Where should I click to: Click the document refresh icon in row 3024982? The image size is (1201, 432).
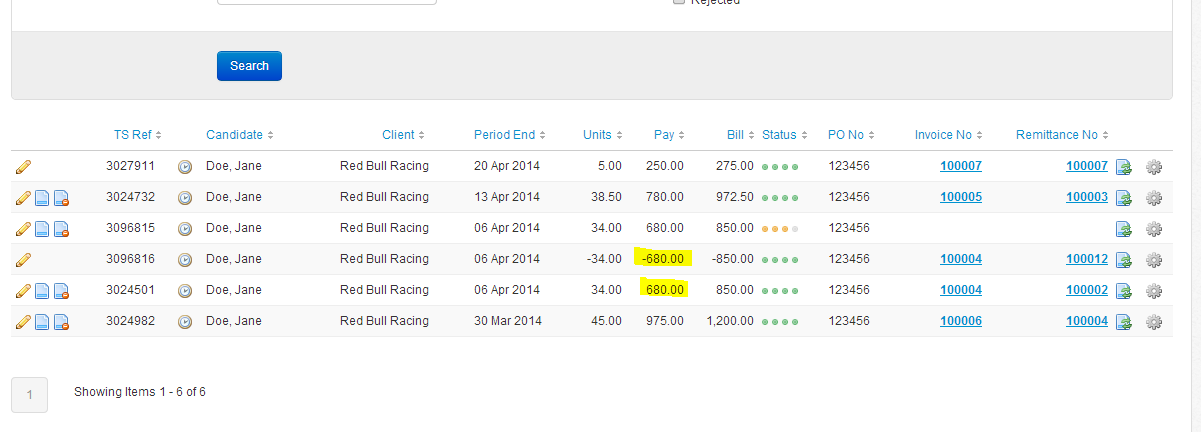pyautogui.click(x=1124, y=322)
